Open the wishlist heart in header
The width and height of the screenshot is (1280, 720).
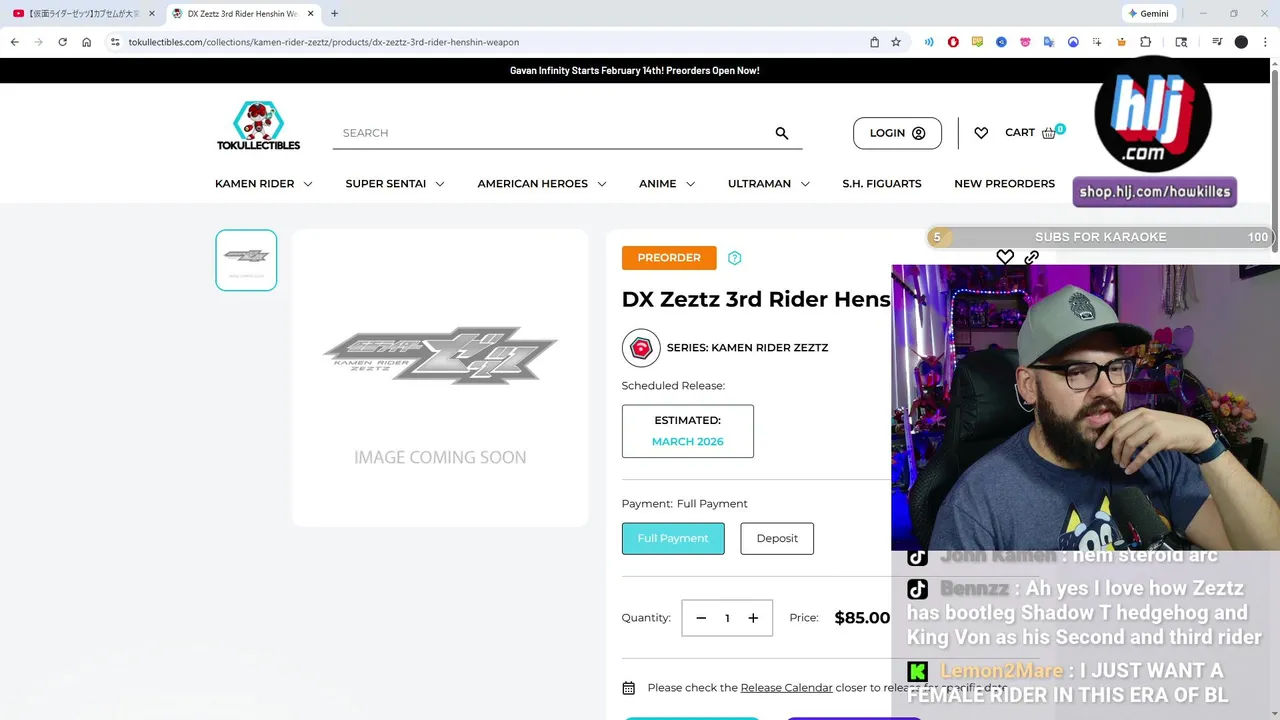point(981,133)
